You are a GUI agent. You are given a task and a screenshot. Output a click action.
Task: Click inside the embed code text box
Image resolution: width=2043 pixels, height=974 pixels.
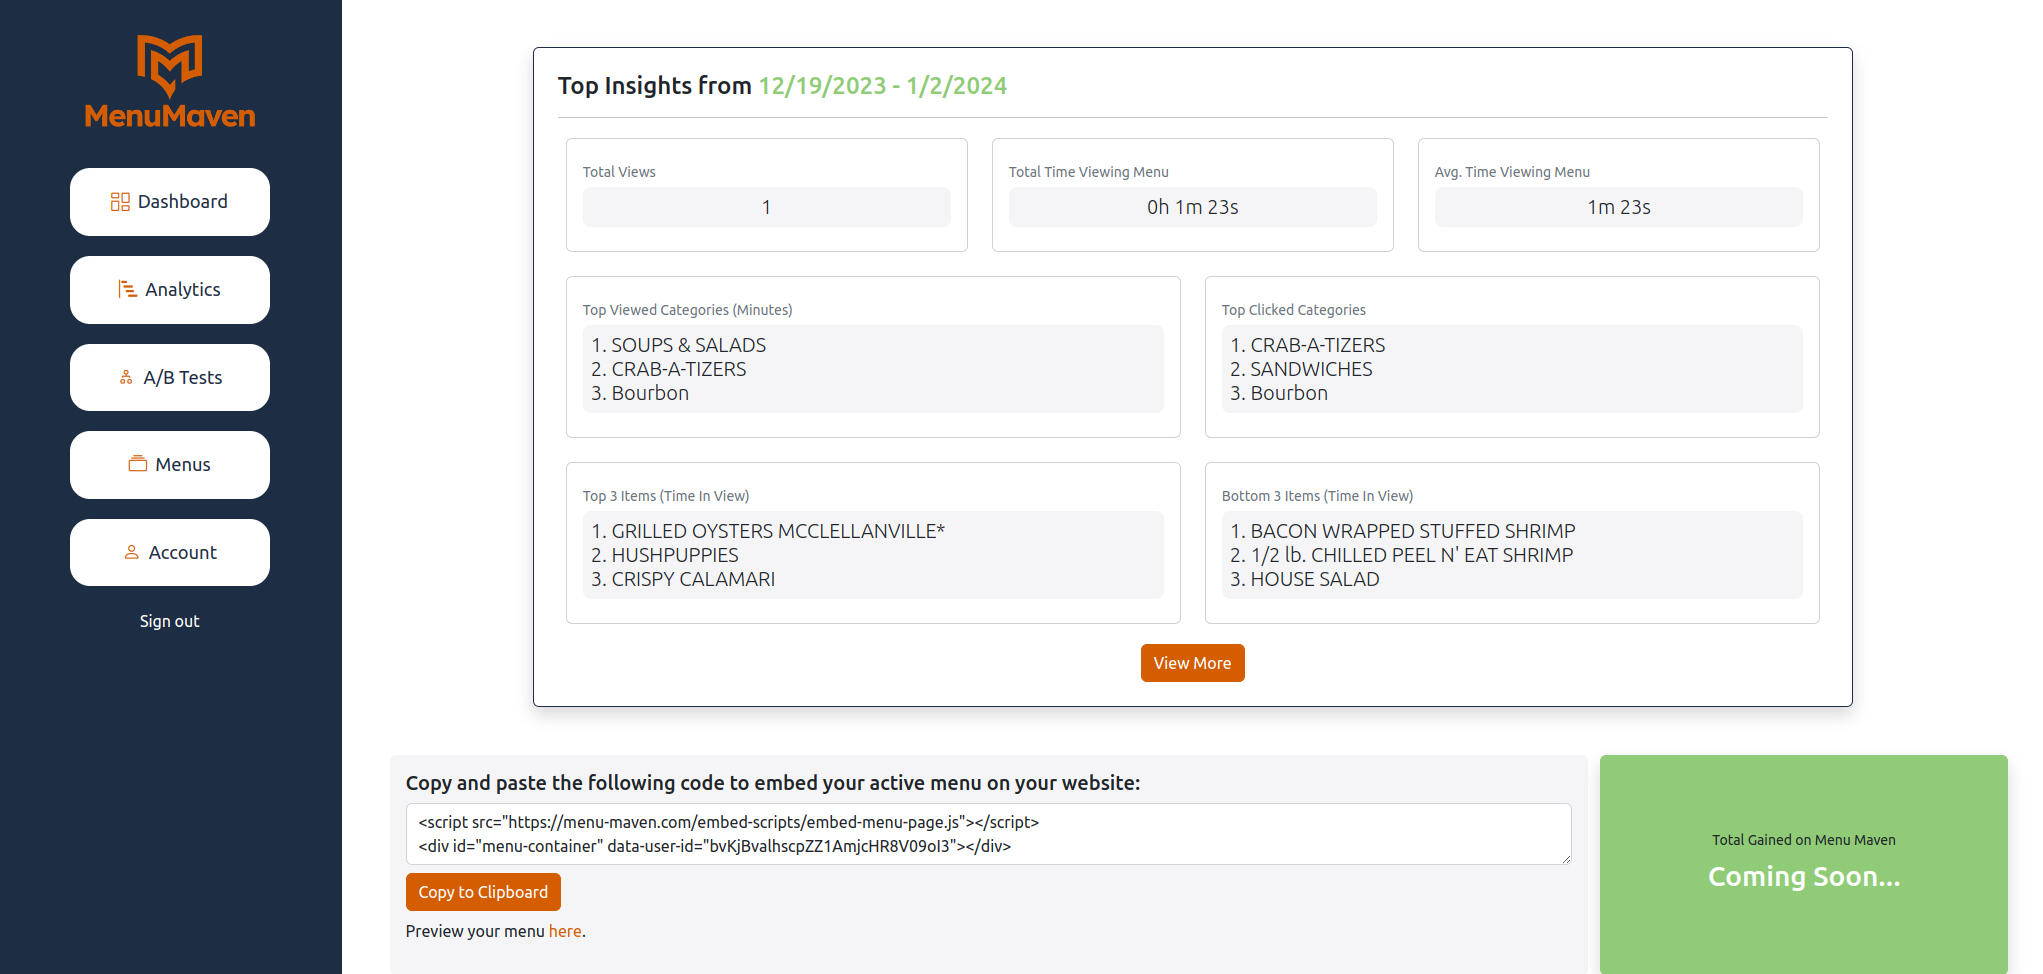pos(987,834)
